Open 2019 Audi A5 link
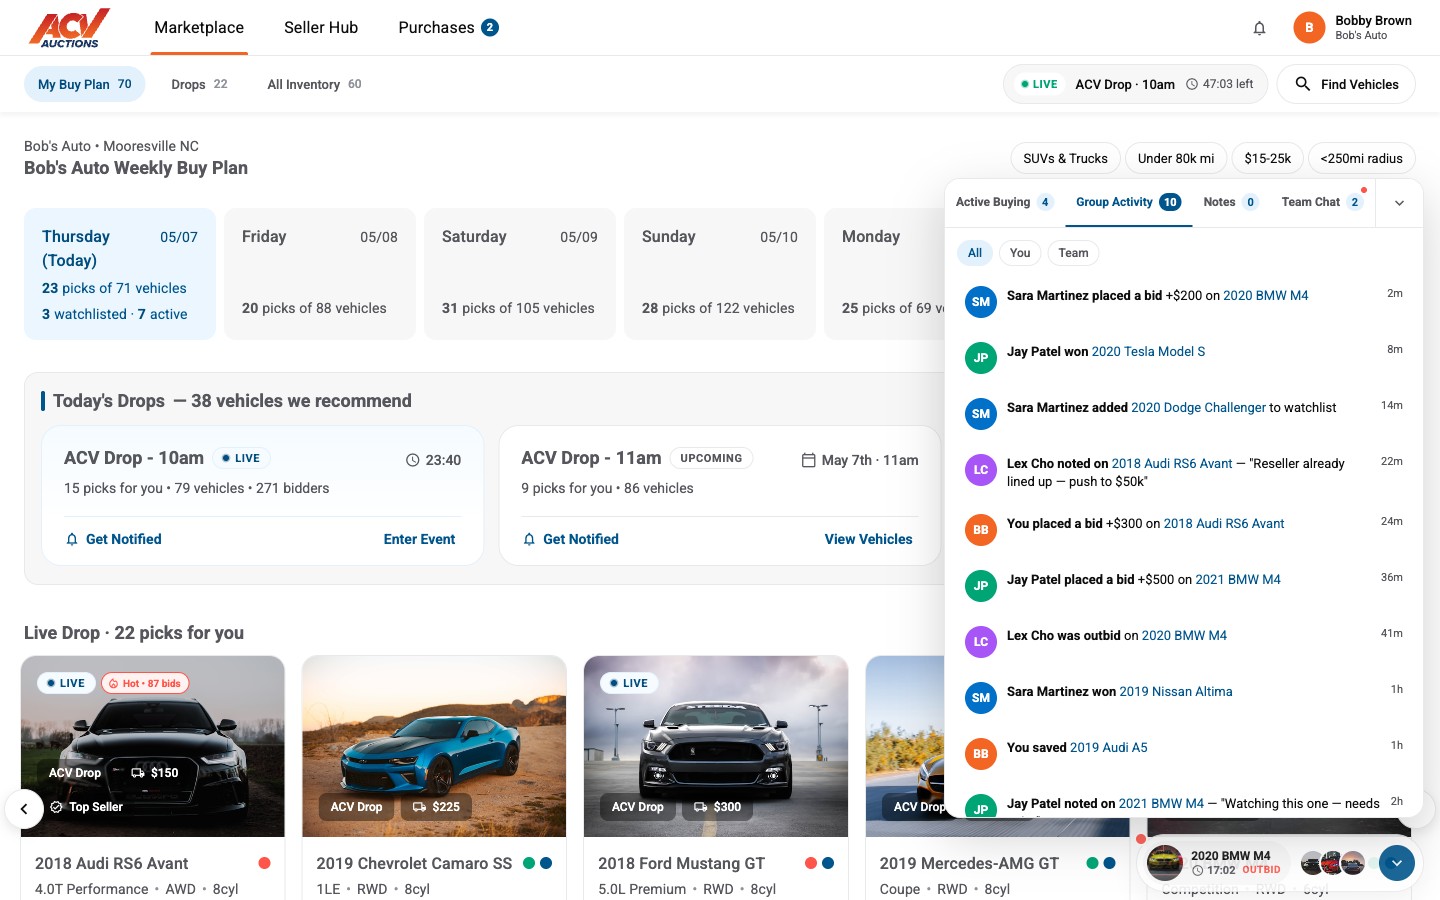Viewport: 1440px width, 900px height. 1108,747
